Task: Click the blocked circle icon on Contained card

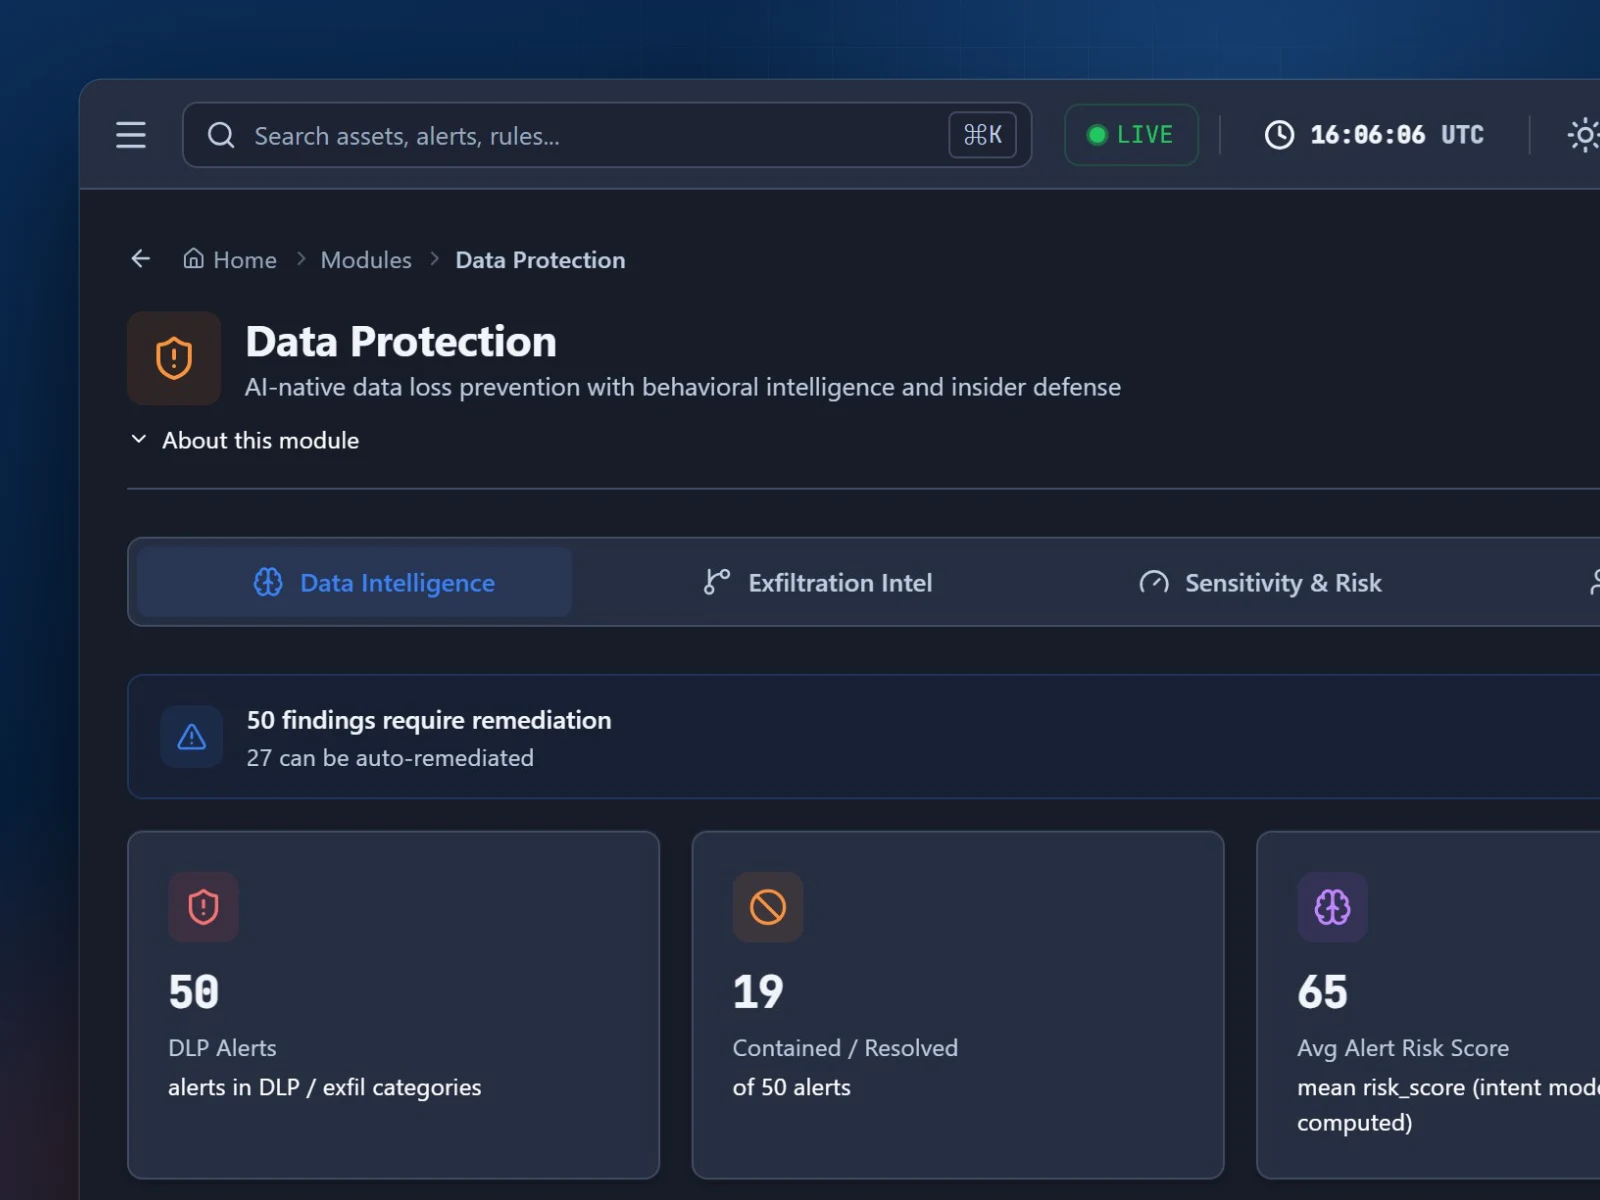Action: (768, 907)
